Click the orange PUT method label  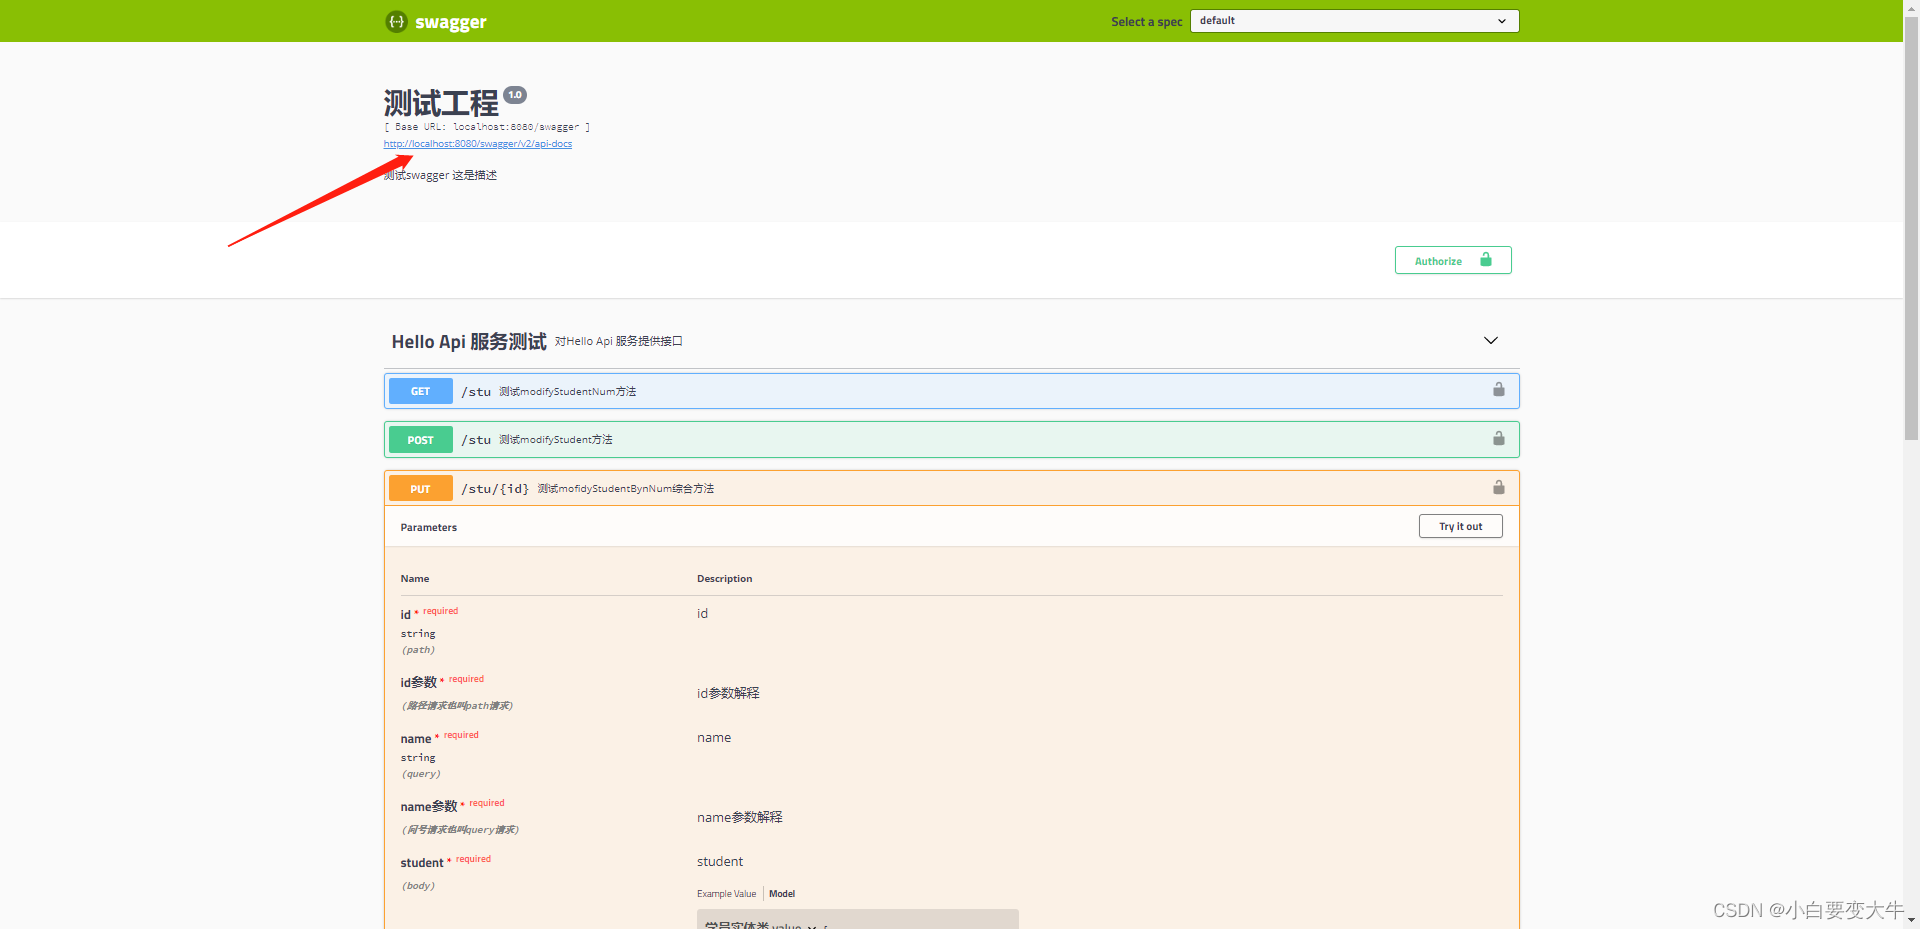click(421, 489)
